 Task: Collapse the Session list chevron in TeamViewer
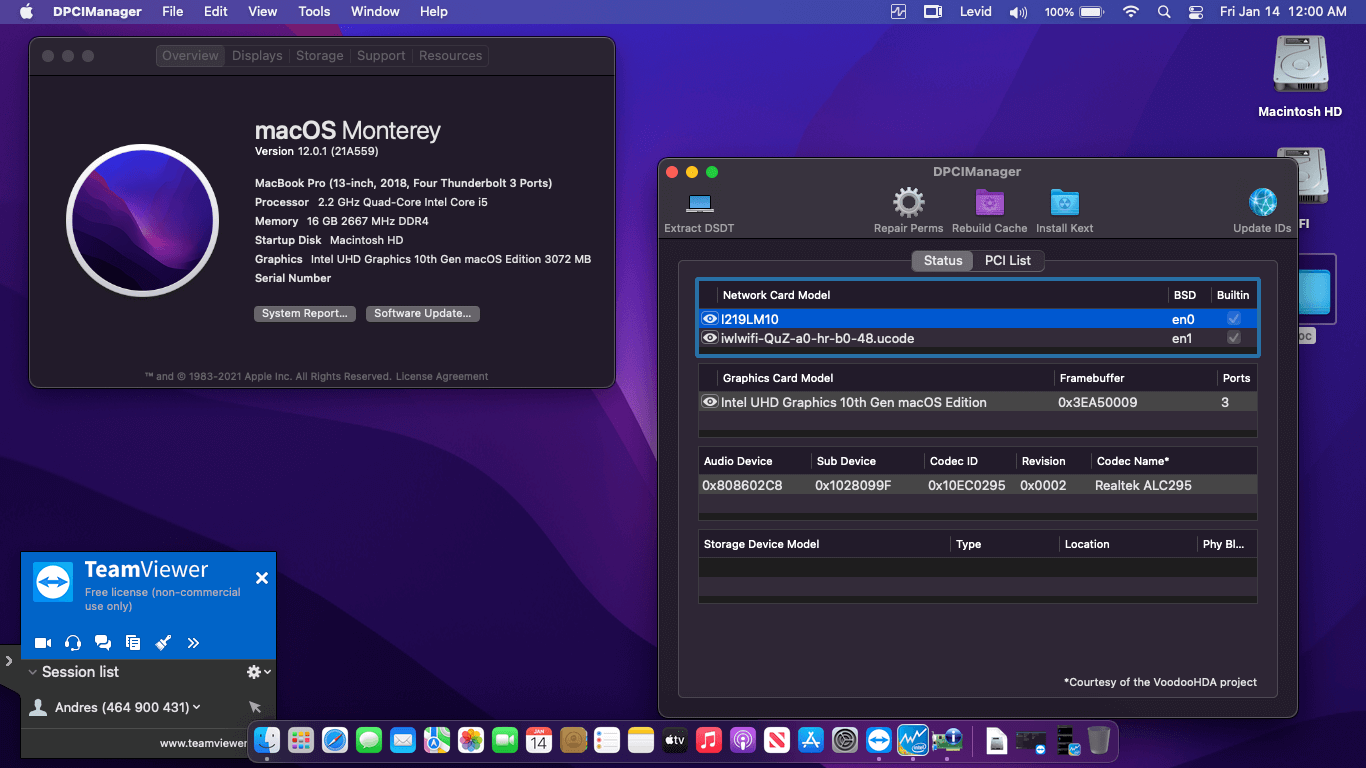click(x=33, y=672)
